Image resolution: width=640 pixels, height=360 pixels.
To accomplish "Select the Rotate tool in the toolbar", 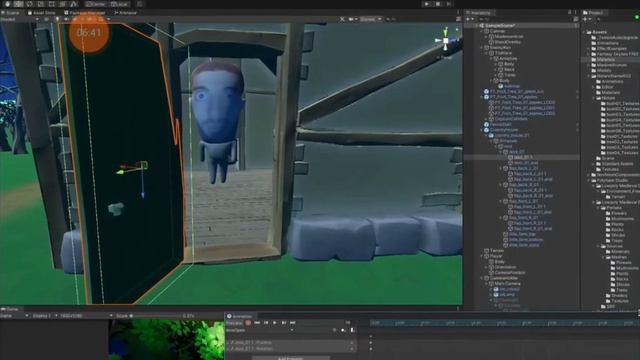I will click(29, 4).
